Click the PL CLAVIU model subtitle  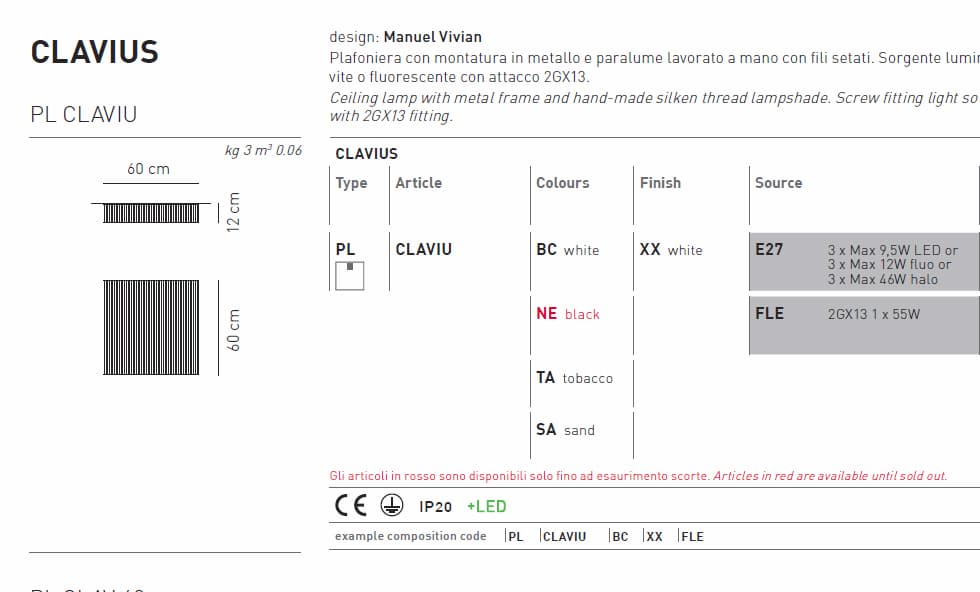(x=84, y=114)
